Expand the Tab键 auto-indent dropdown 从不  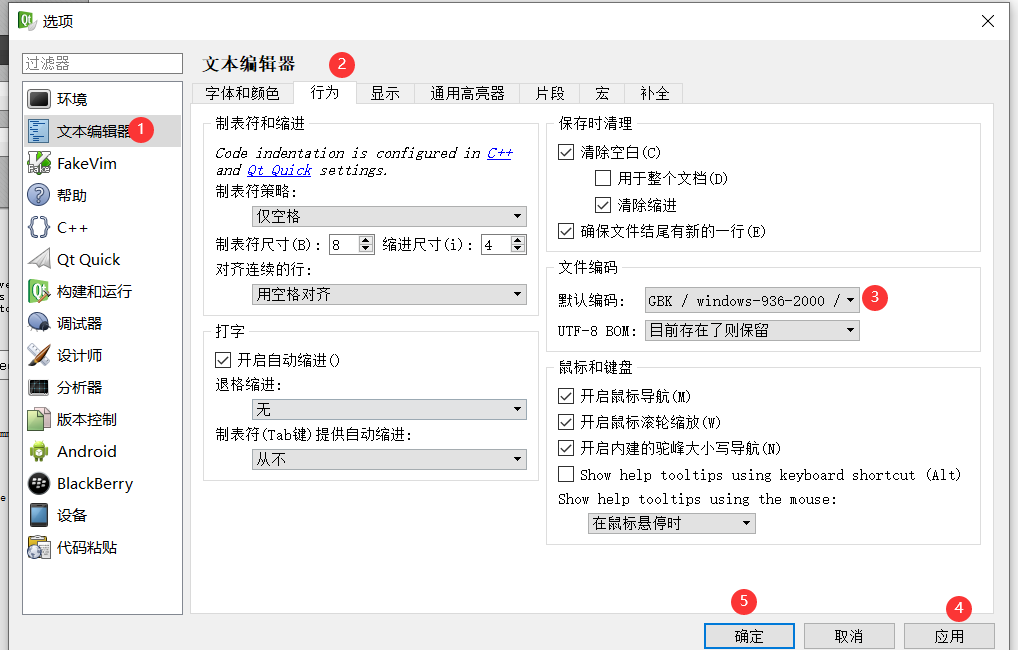[389, 459]
